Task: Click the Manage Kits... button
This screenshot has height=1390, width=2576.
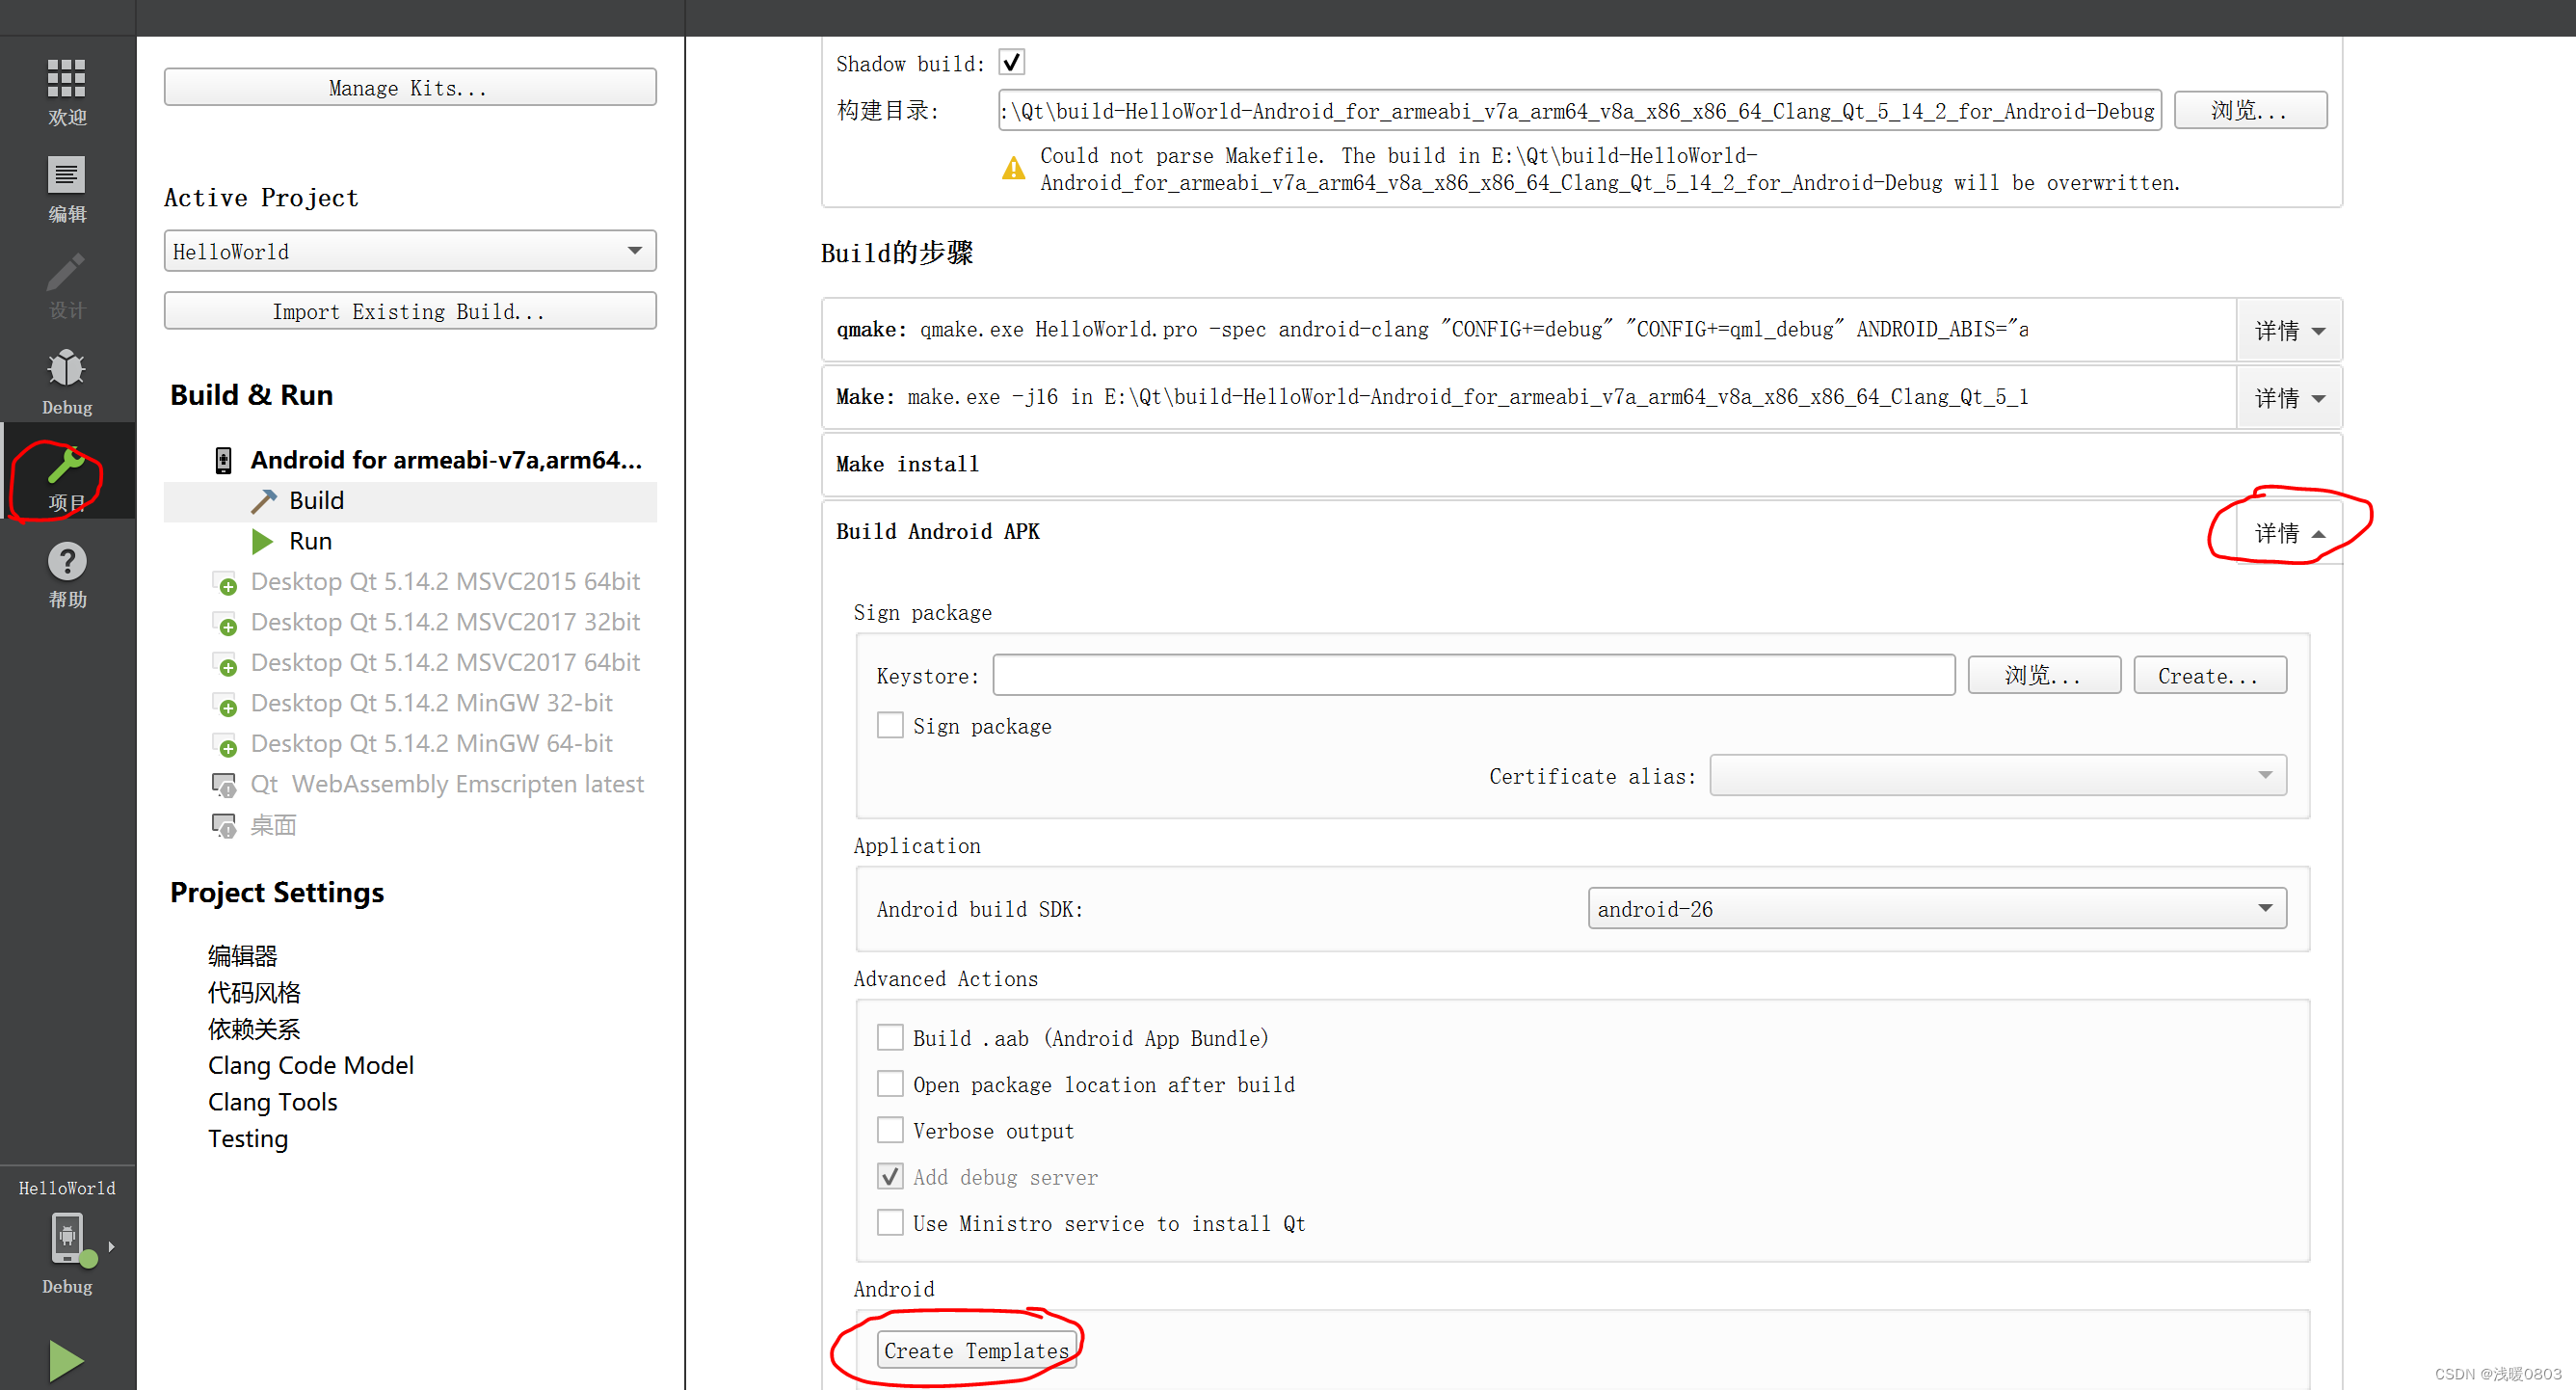Action: (409, 88)
